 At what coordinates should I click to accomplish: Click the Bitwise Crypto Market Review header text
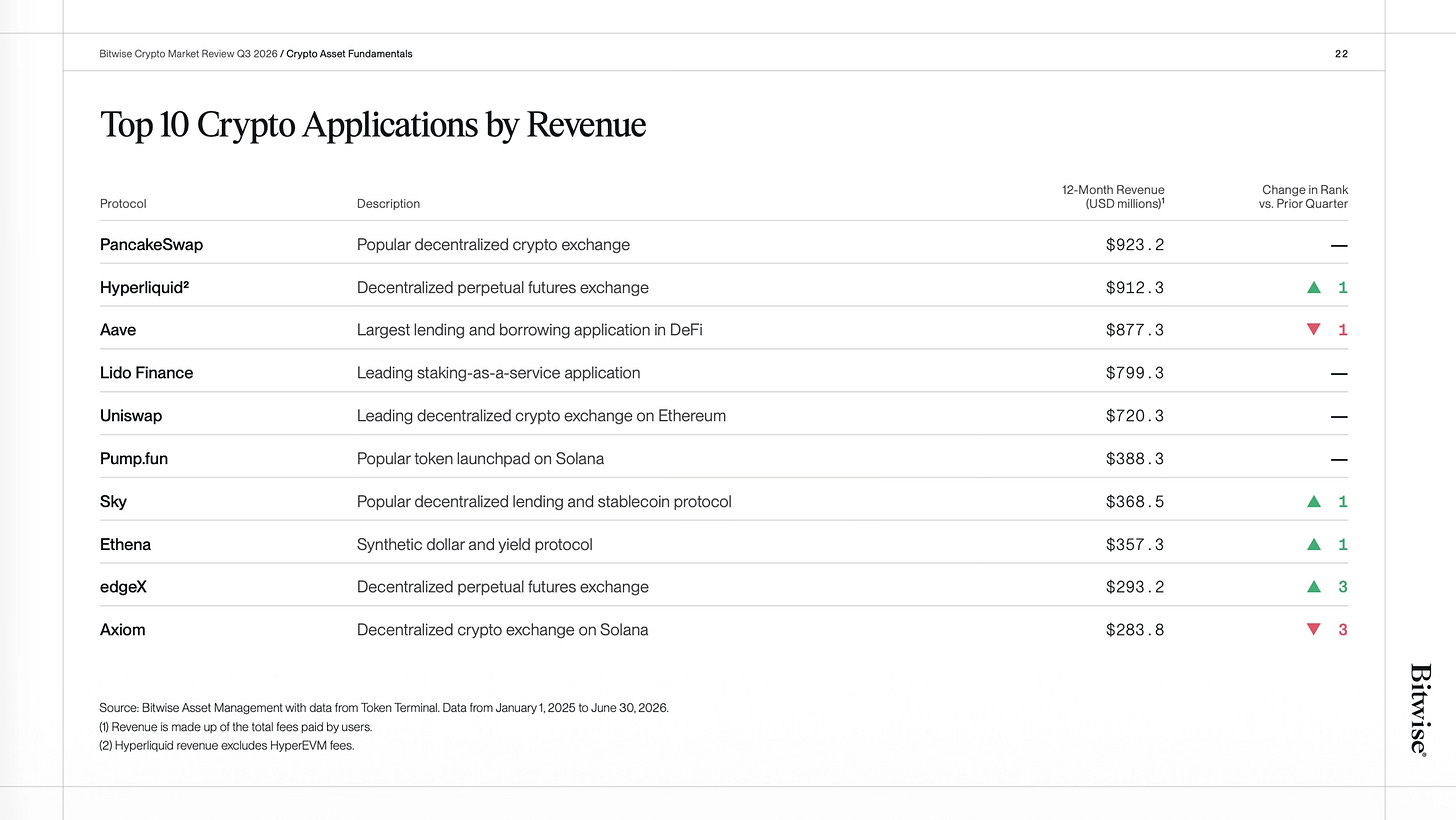click(x=188, y=54)
